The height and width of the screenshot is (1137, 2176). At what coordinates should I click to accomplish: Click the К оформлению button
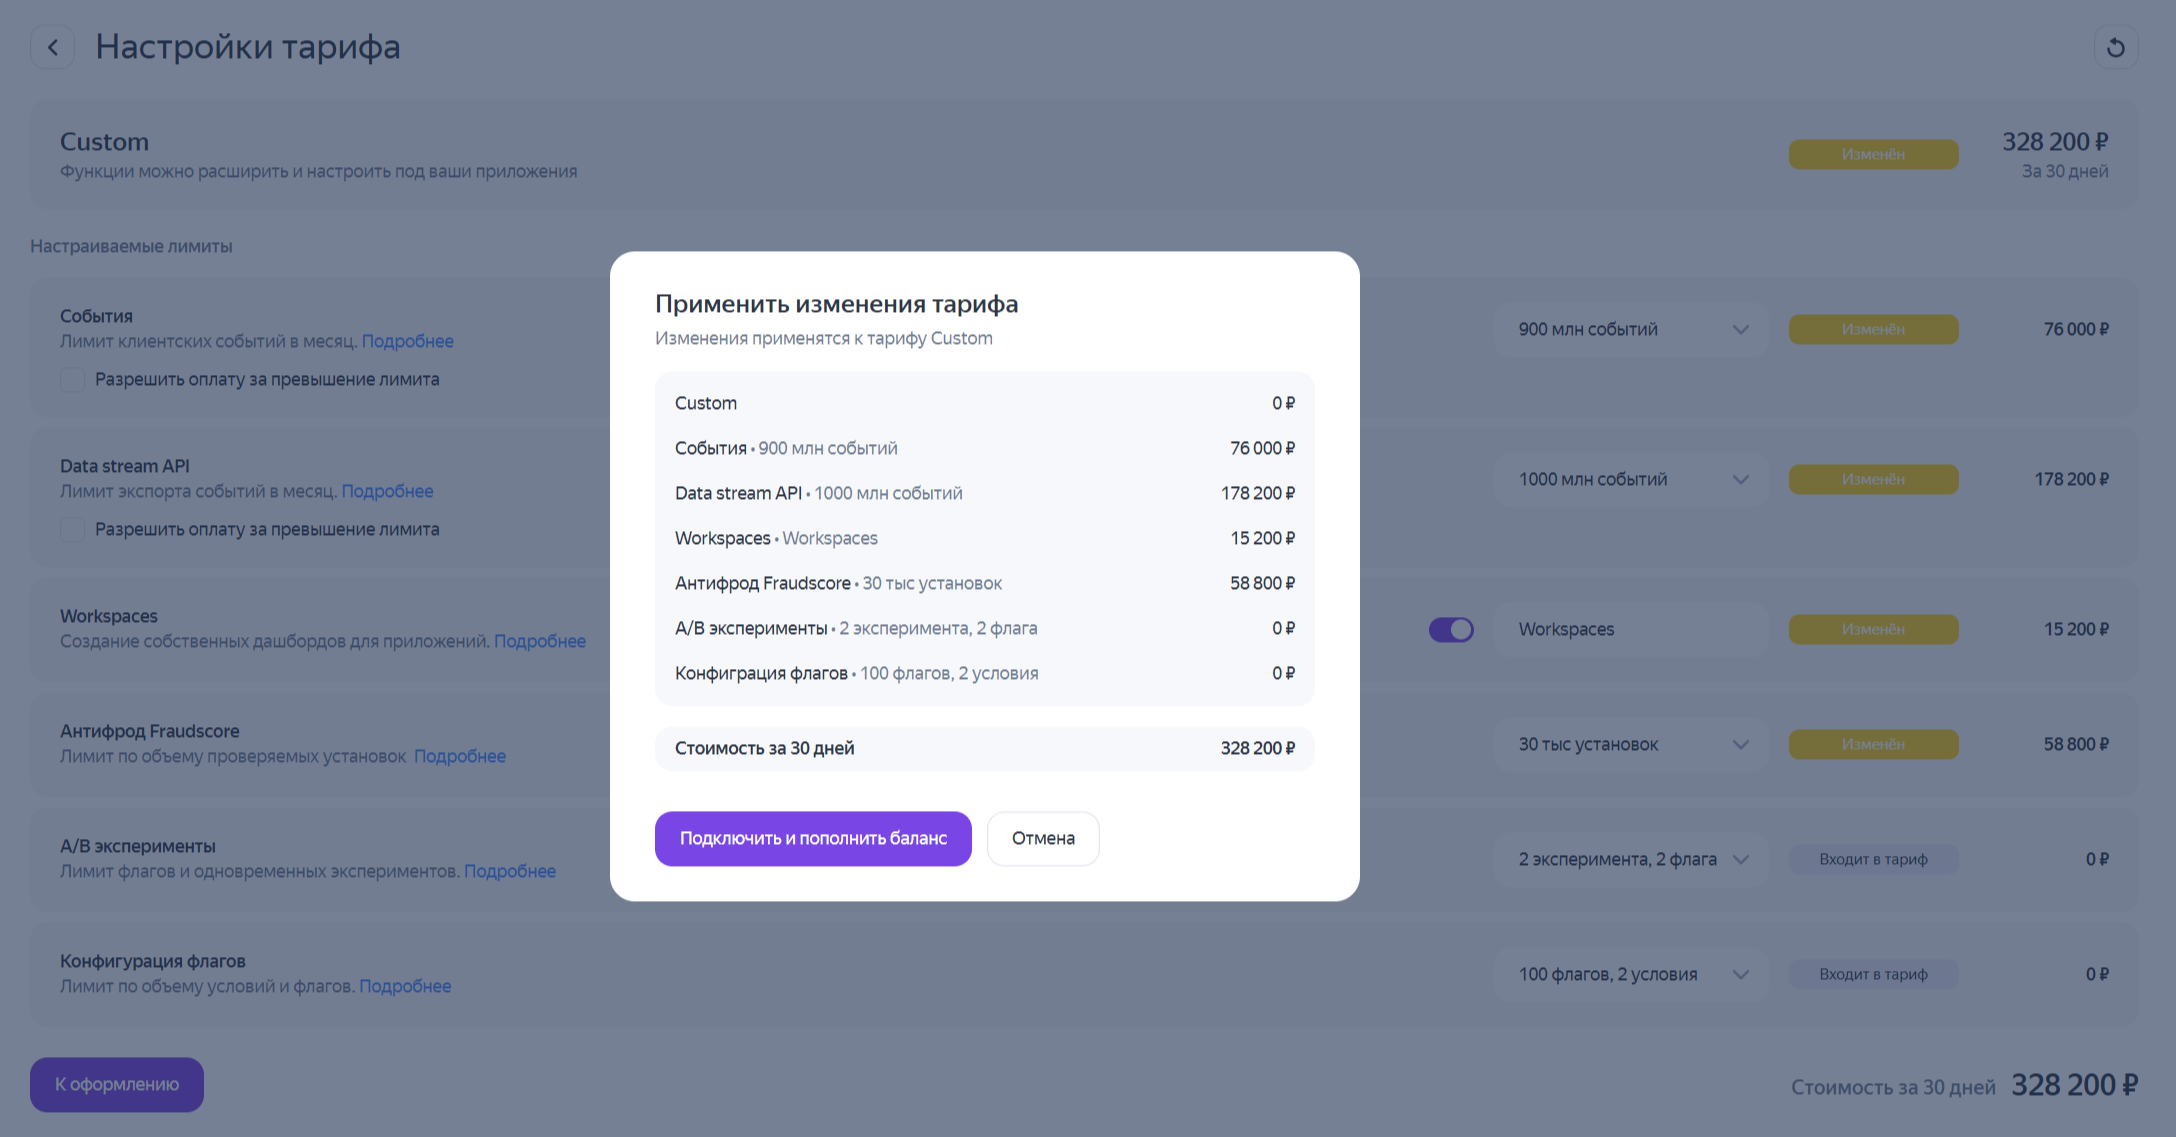[117, 1085]
